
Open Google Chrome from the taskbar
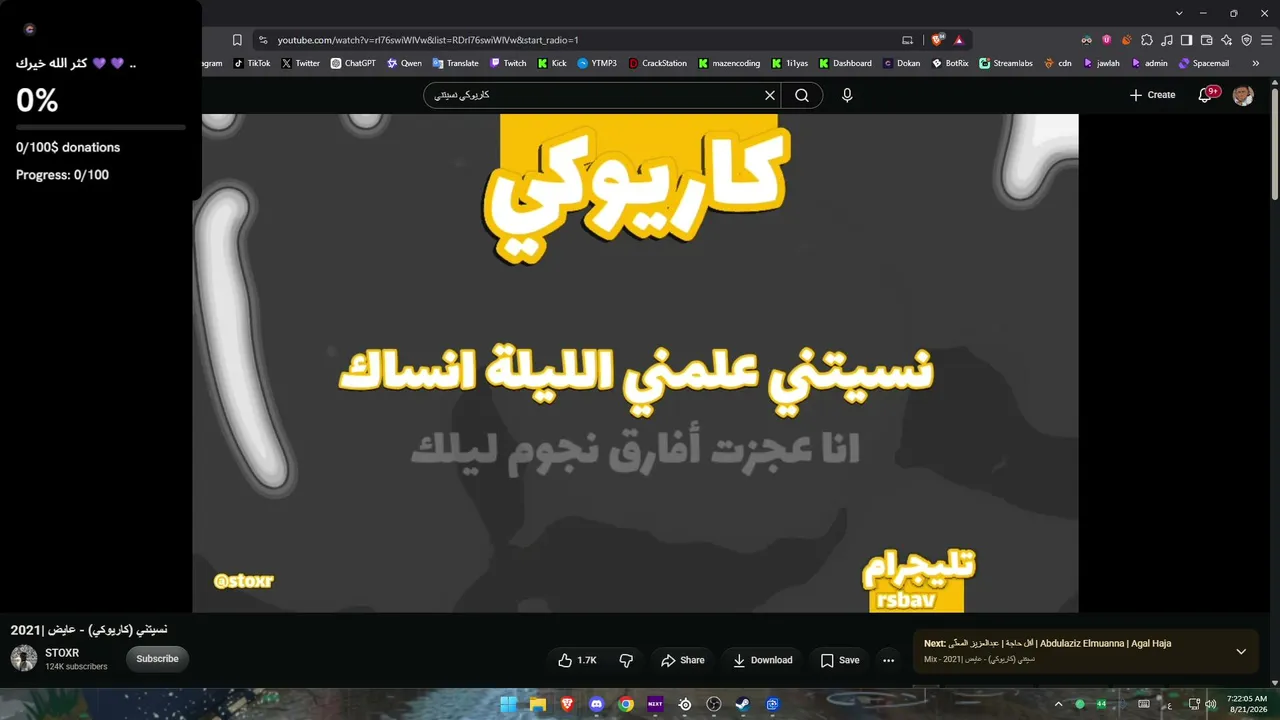(626, 704)
